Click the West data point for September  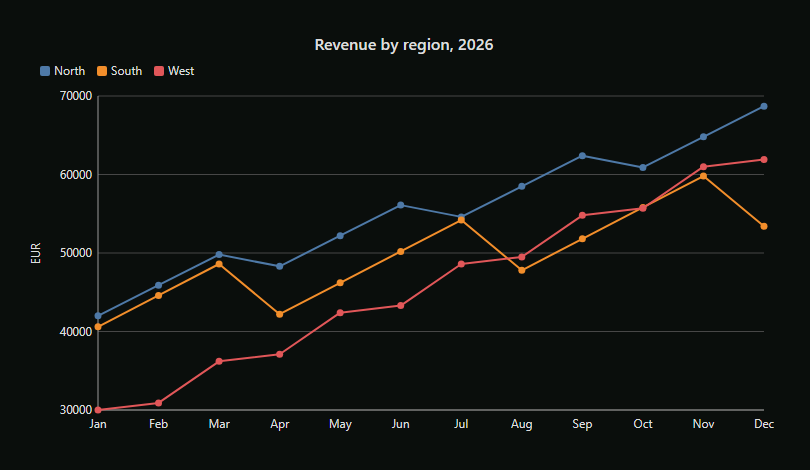582,215
